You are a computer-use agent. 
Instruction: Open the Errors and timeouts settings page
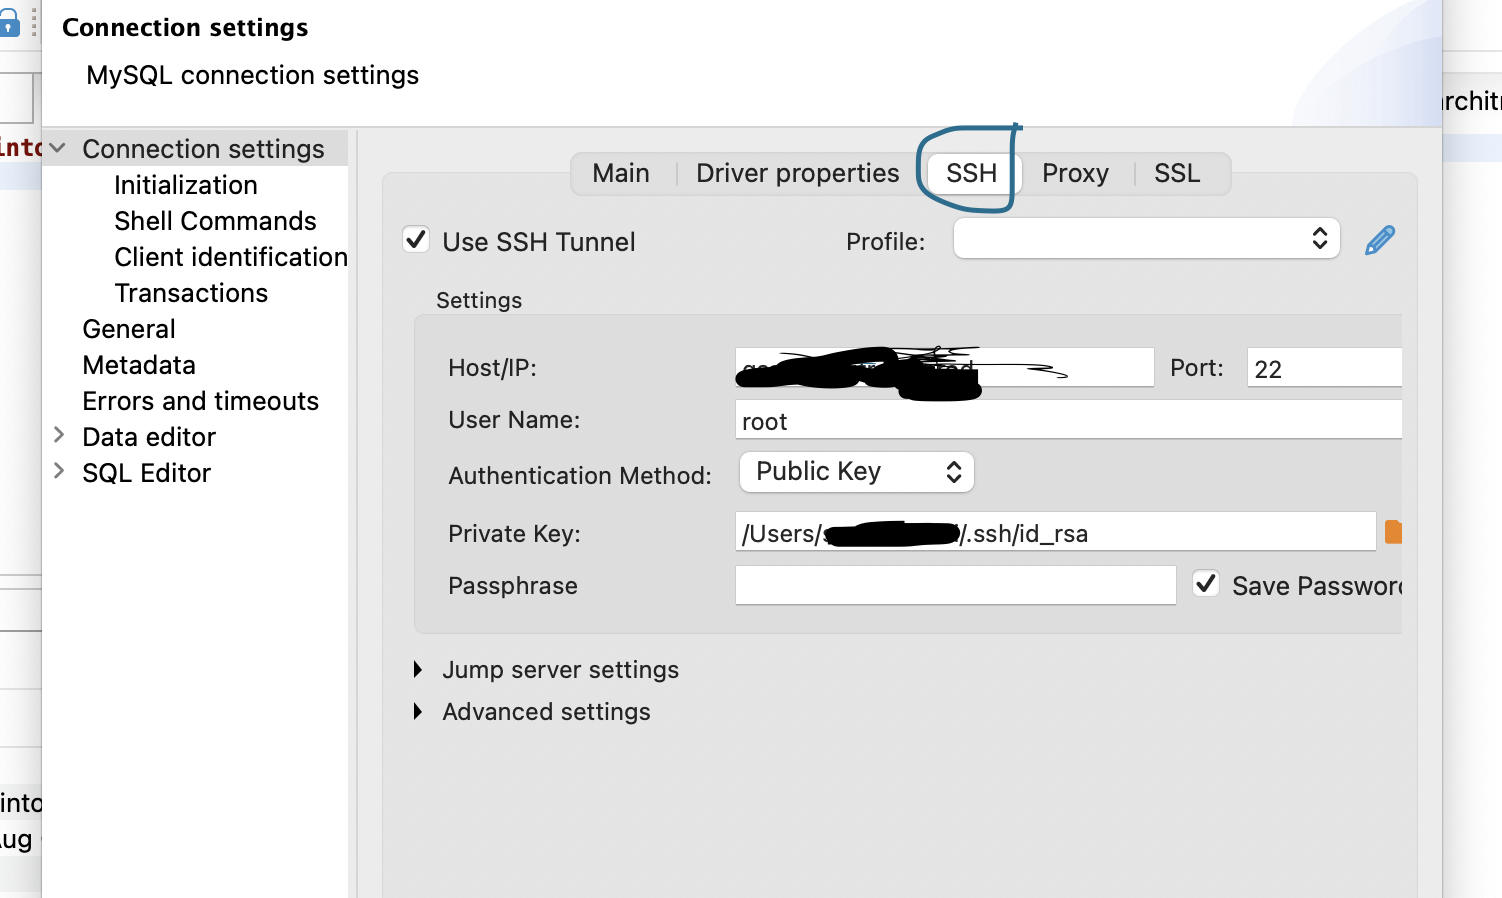(200, 401)
